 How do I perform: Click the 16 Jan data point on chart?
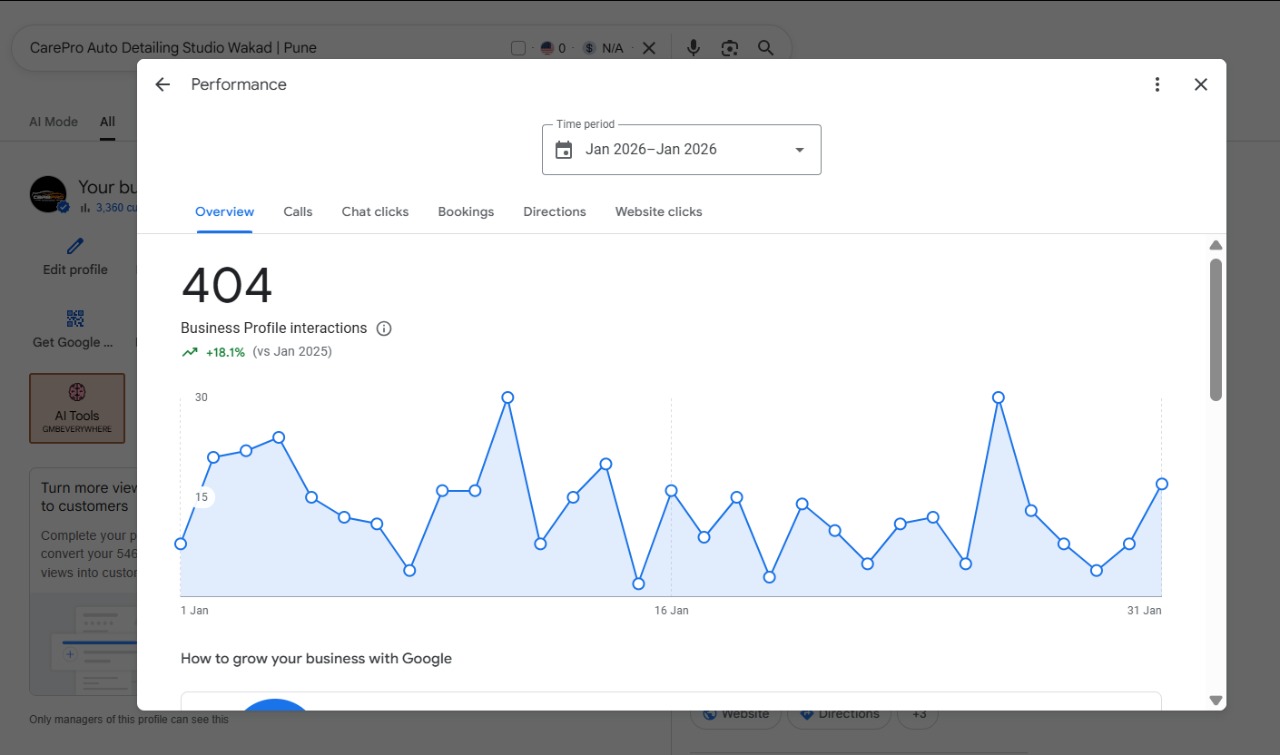[x=671, y=491]
